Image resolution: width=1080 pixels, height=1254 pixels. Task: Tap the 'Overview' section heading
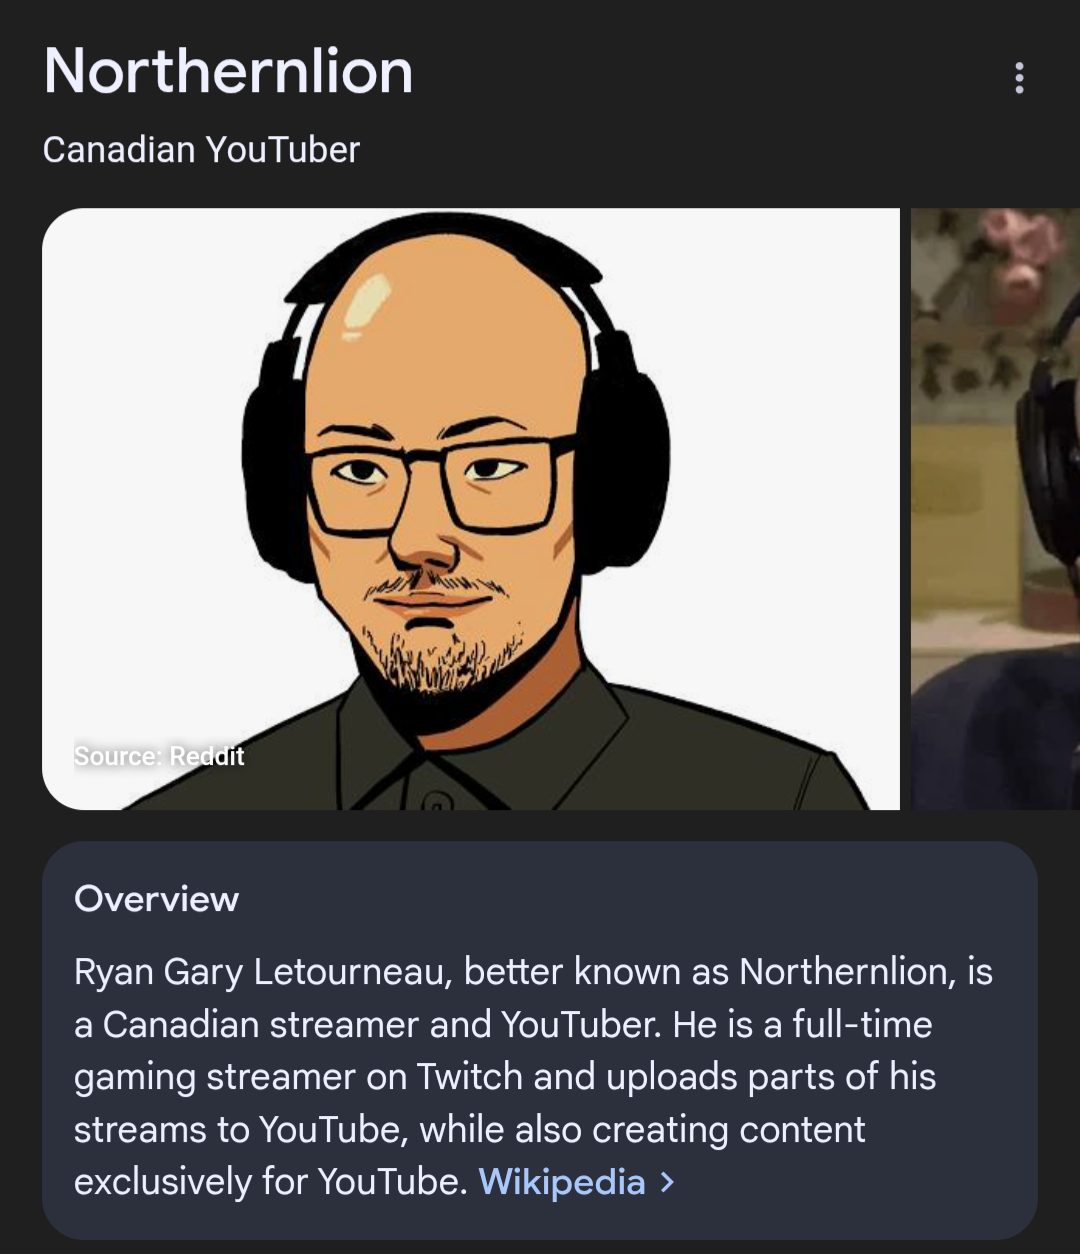pos(157,899)
